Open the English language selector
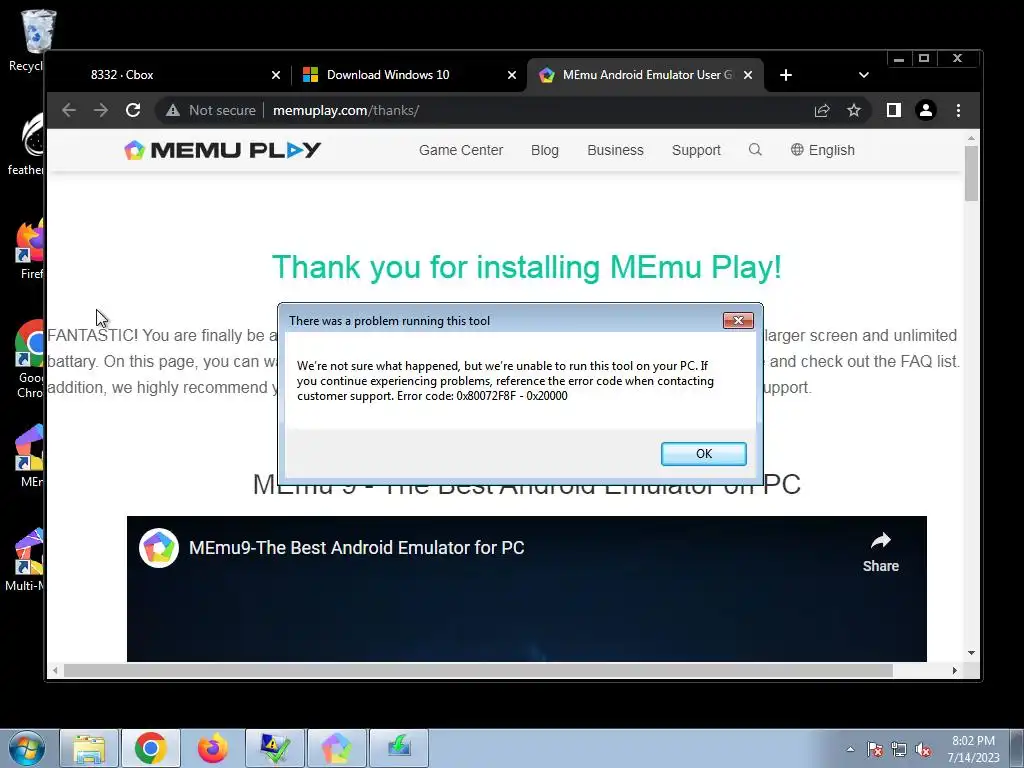Screen dimensions: 1024x768 (822, 150)
